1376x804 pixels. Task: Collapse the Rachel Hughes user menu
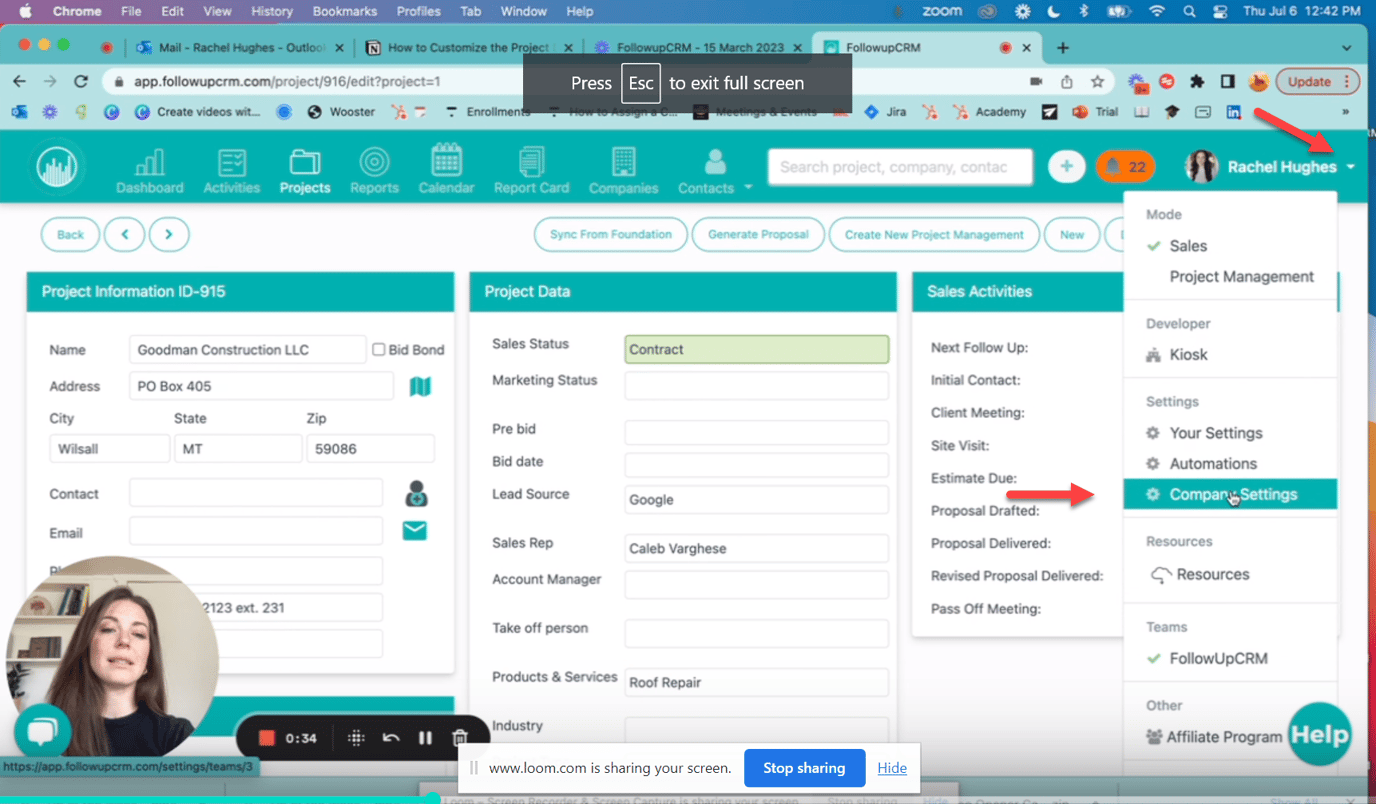tap(1351, 167)
